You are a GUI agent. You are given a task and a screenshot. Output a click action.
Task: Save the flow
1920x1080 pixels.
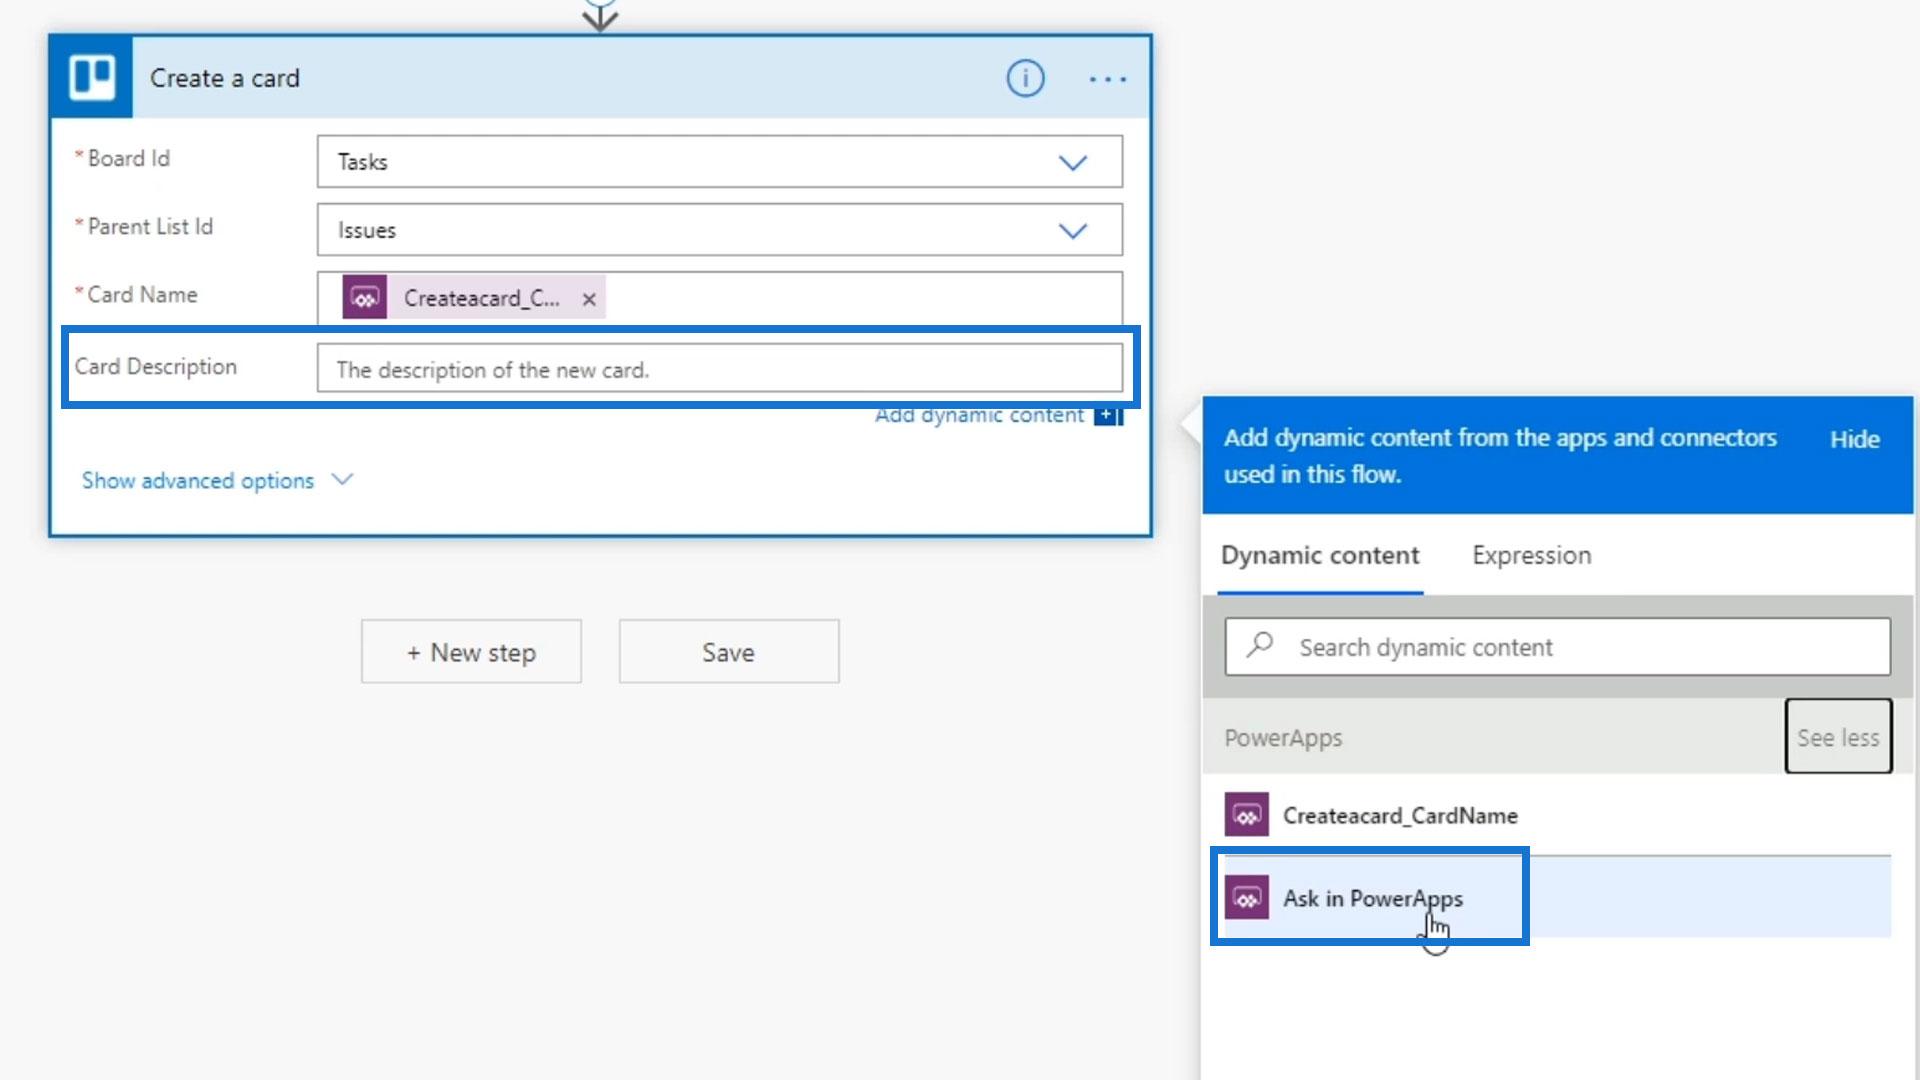click(728, 652)
